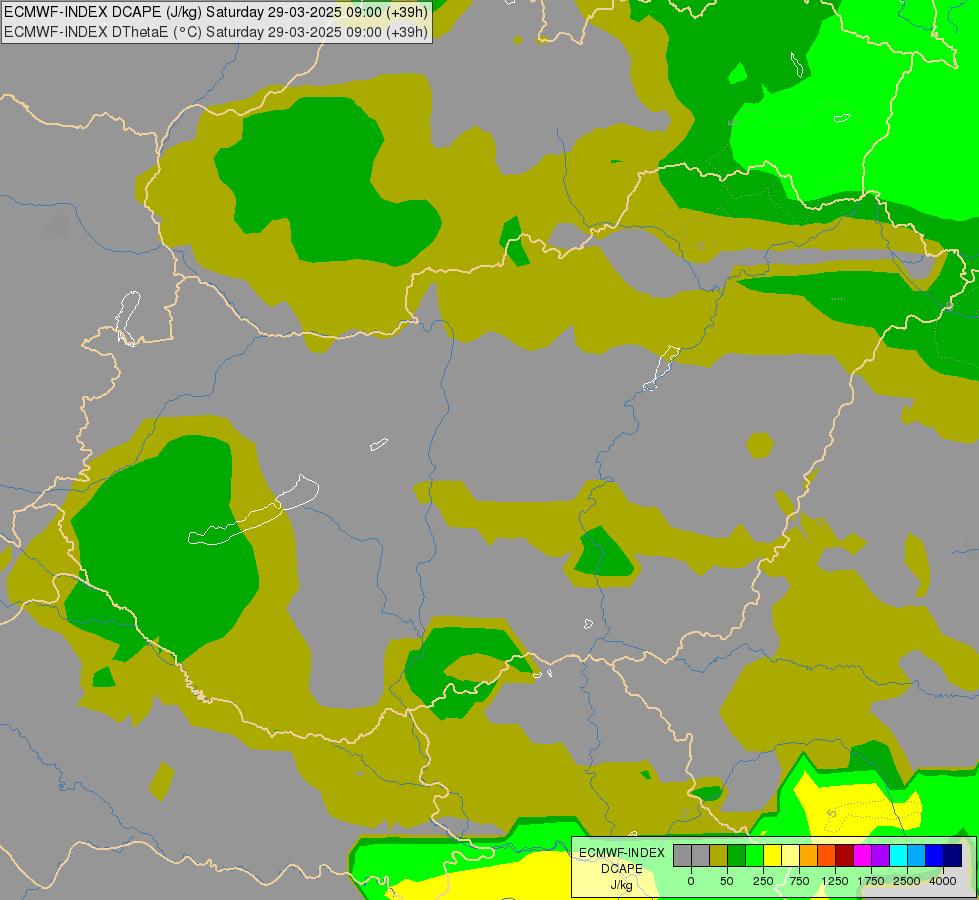Click the magenta legend swatch

tap(862, 855)
